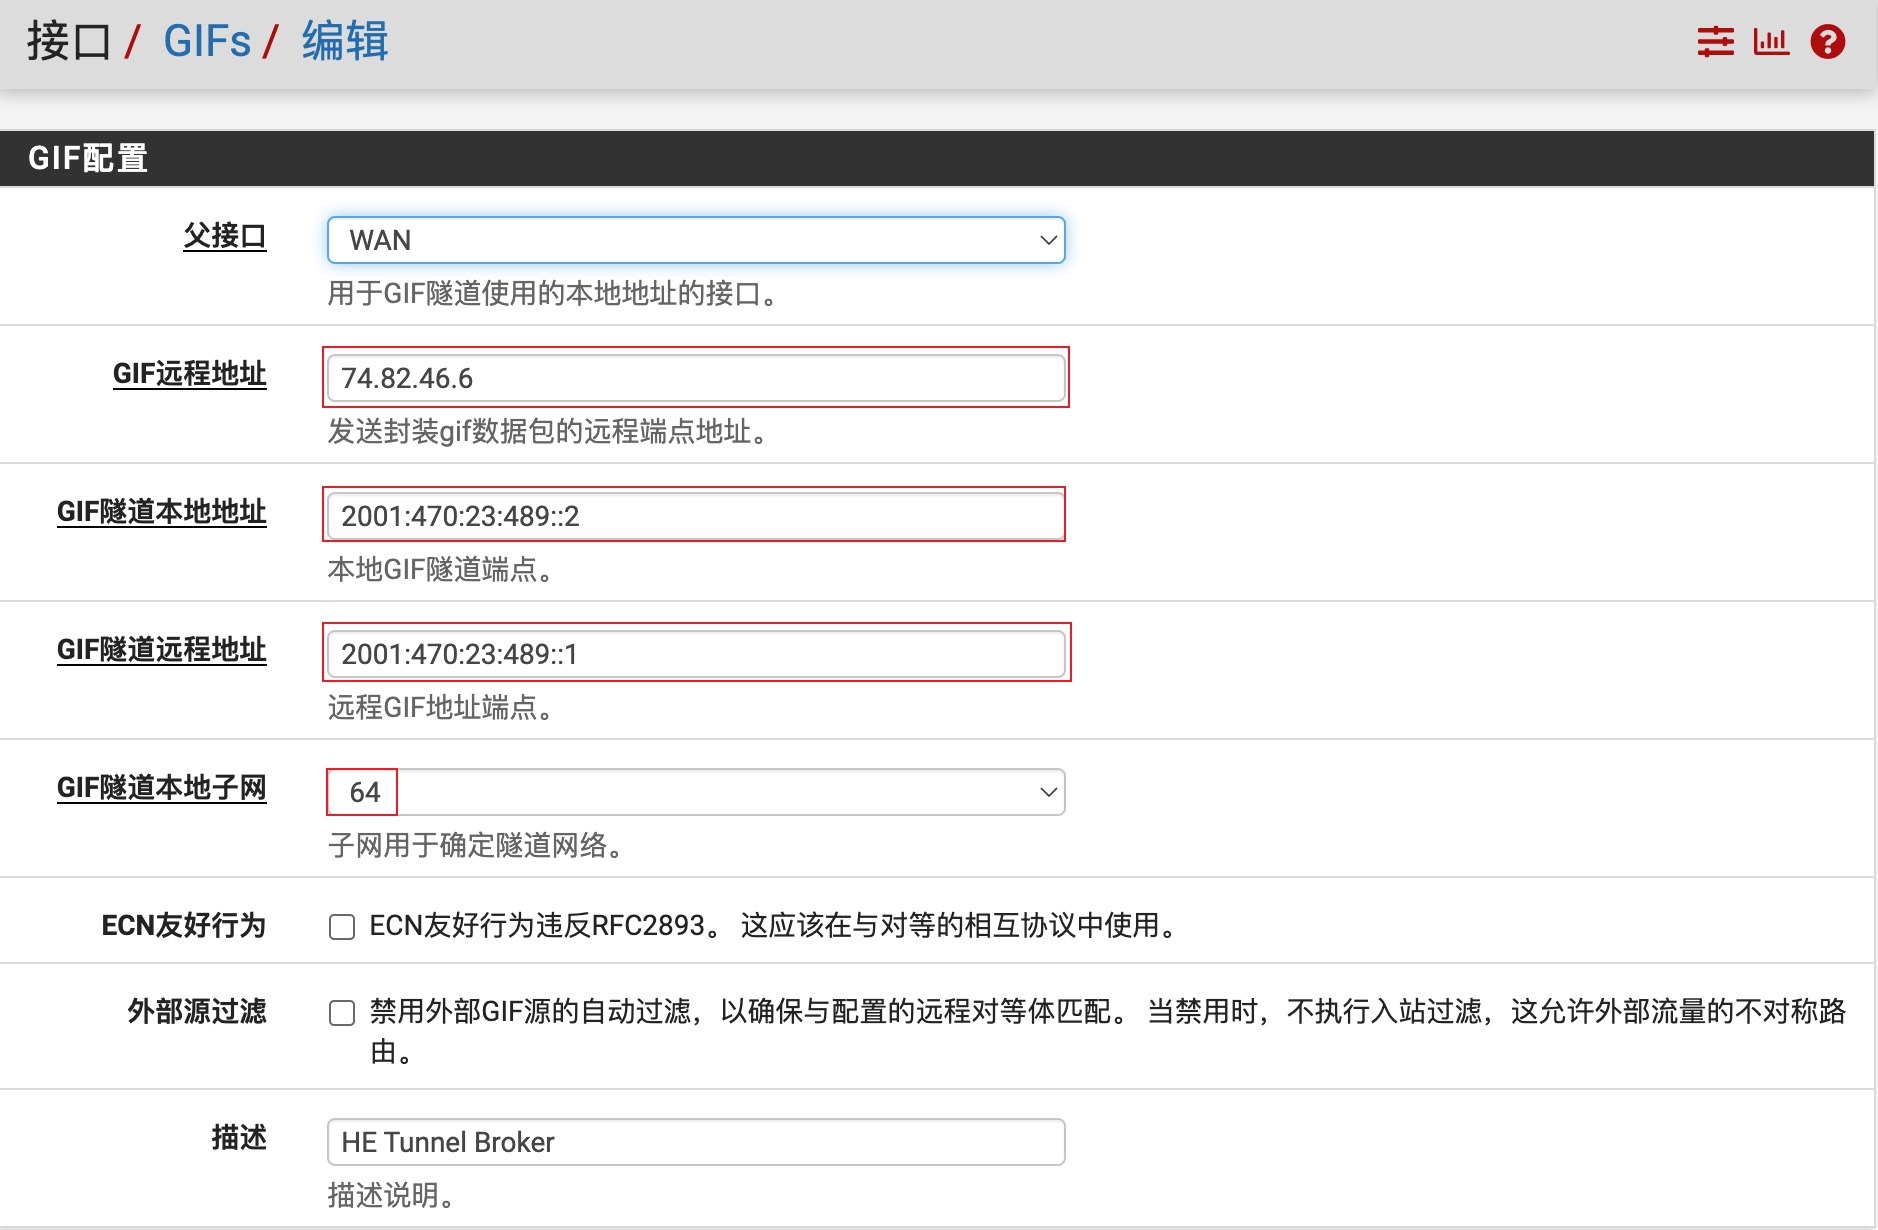Screen dimensions: 1878x1230
Task: Click the GIF隧道本地子网 field label
Action: point(161,788)
